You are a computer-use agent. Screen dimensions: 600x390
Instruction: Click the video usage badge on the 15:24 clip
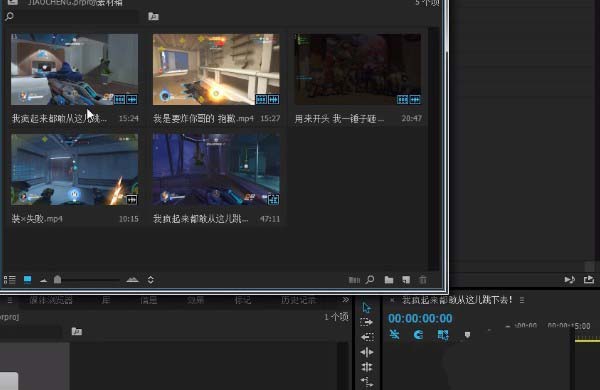[x=119, y=100]
